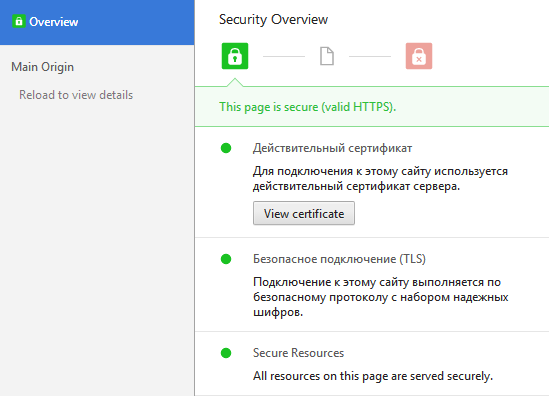Click the red insecure lock icon

tap(419, 56)
